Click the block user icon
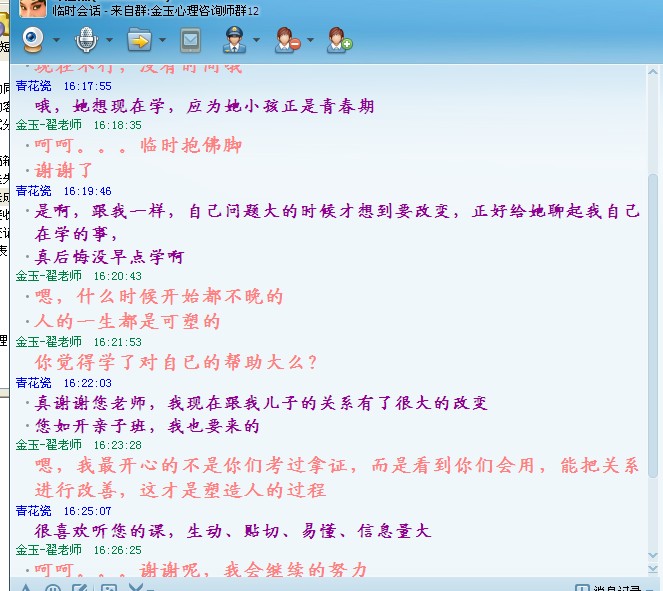The width and height of the screenshot is (663, 591). [x=287, y=41]
